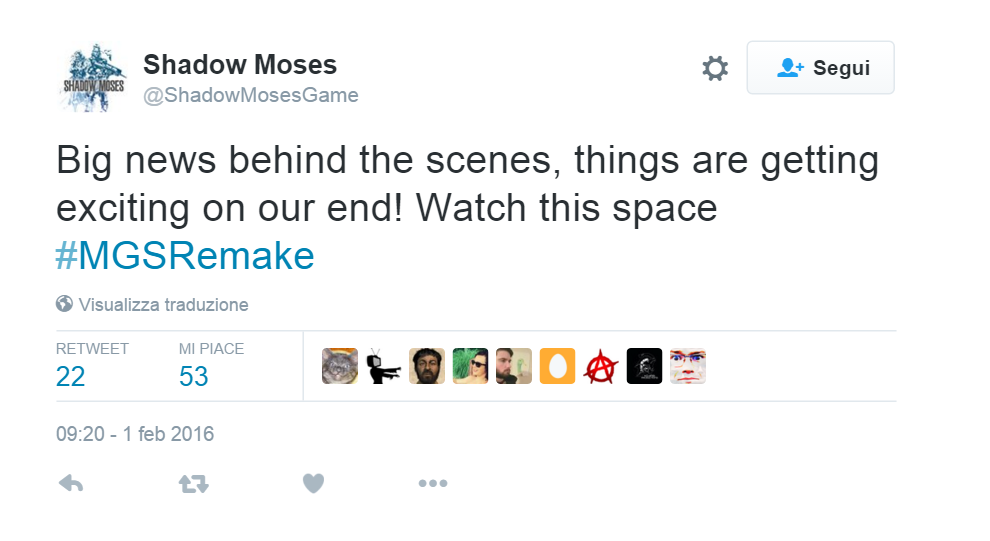The width and height of the screenshot is (990, 541).
Task: Click the Segui follow button
Action: pos(820,68)
